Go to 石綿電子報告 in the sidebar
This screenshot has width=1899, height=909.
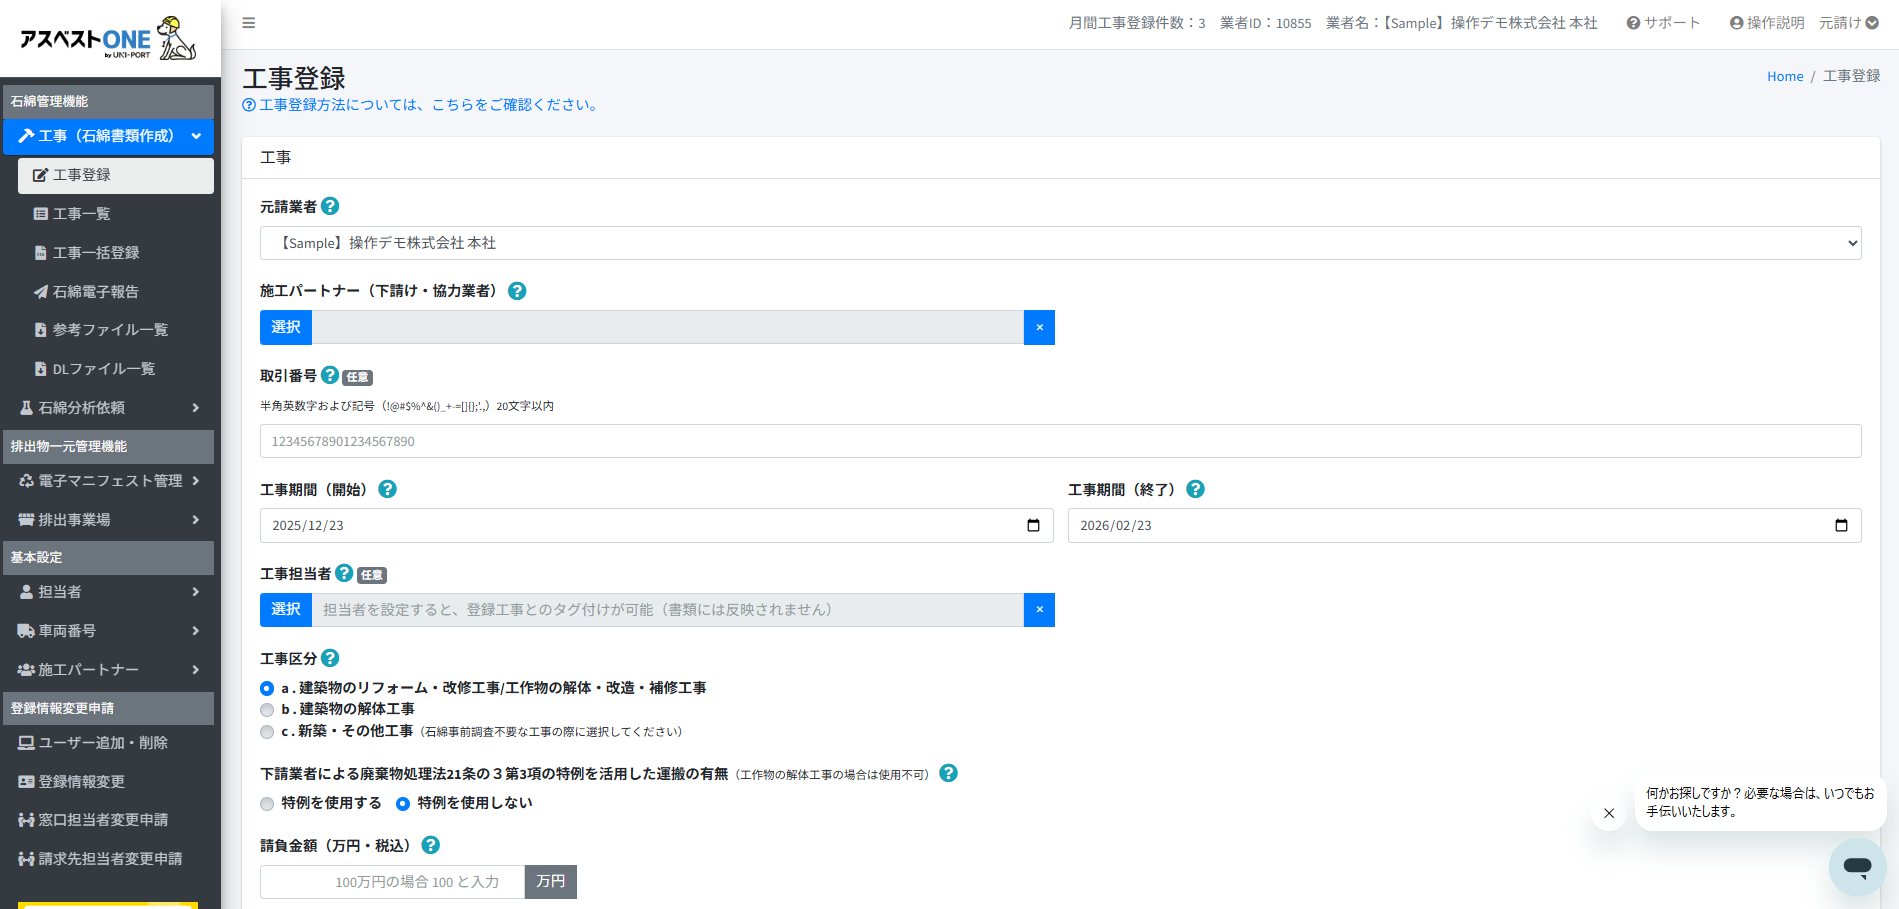point(95,292)
